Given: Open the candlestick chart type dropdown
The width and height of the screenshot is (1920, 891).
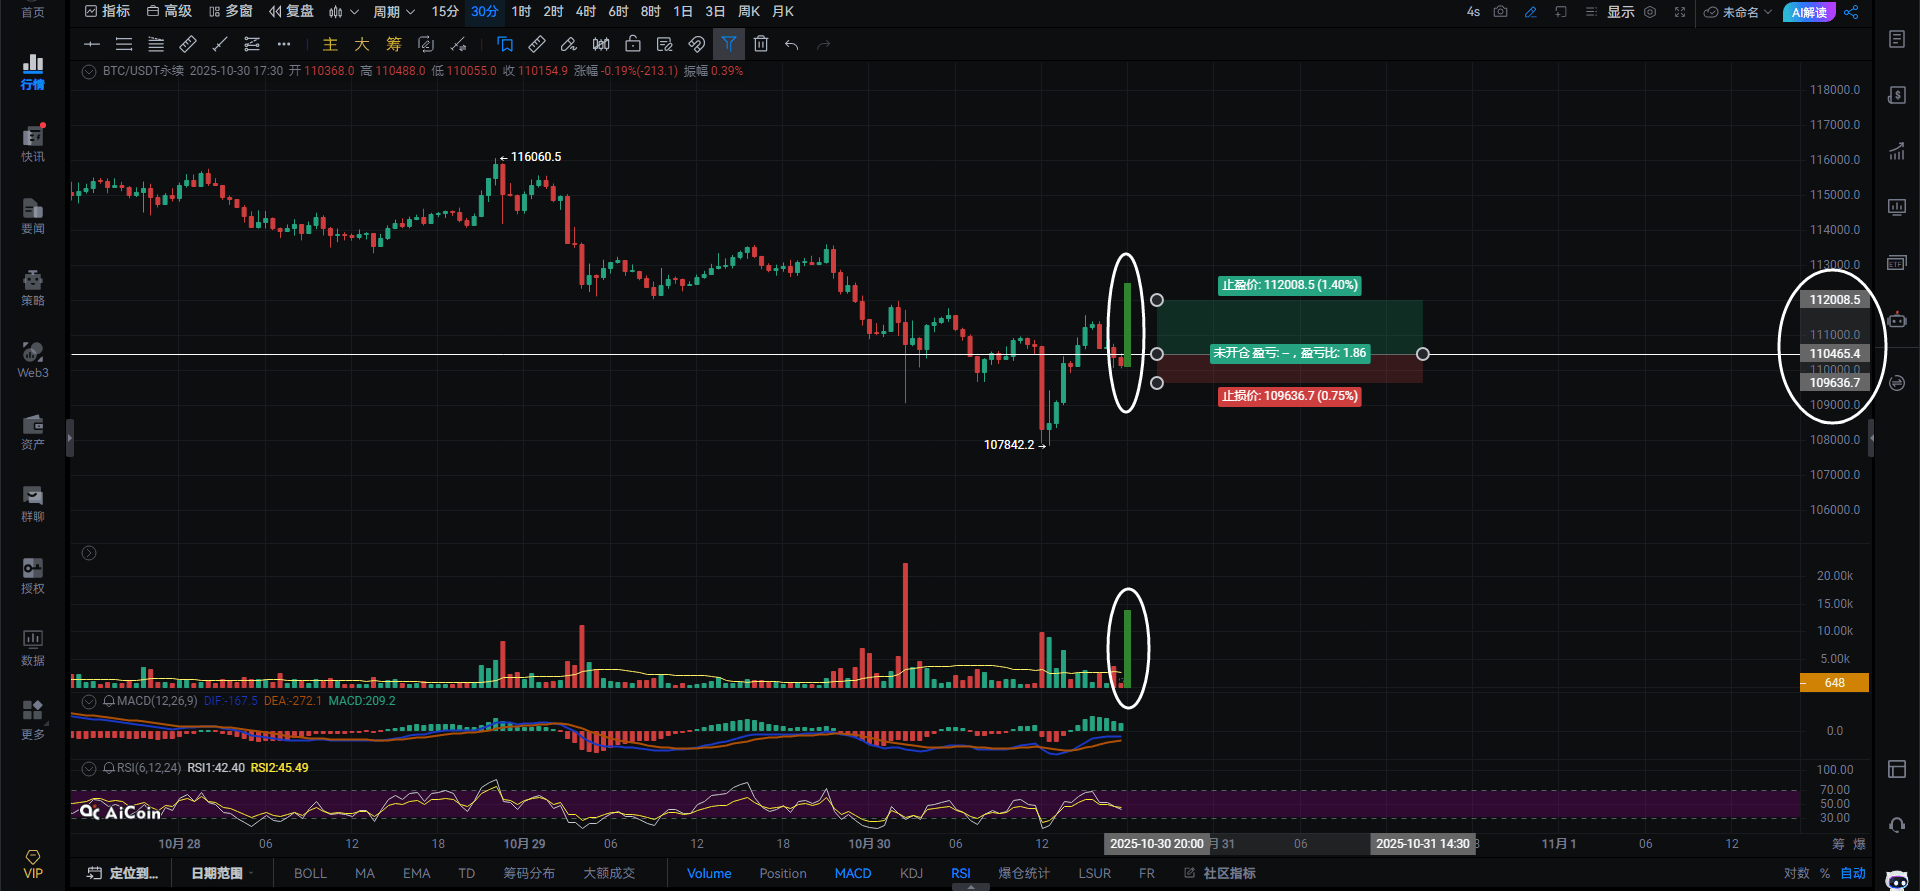Looking at the screenshot, I should [343, 12].
